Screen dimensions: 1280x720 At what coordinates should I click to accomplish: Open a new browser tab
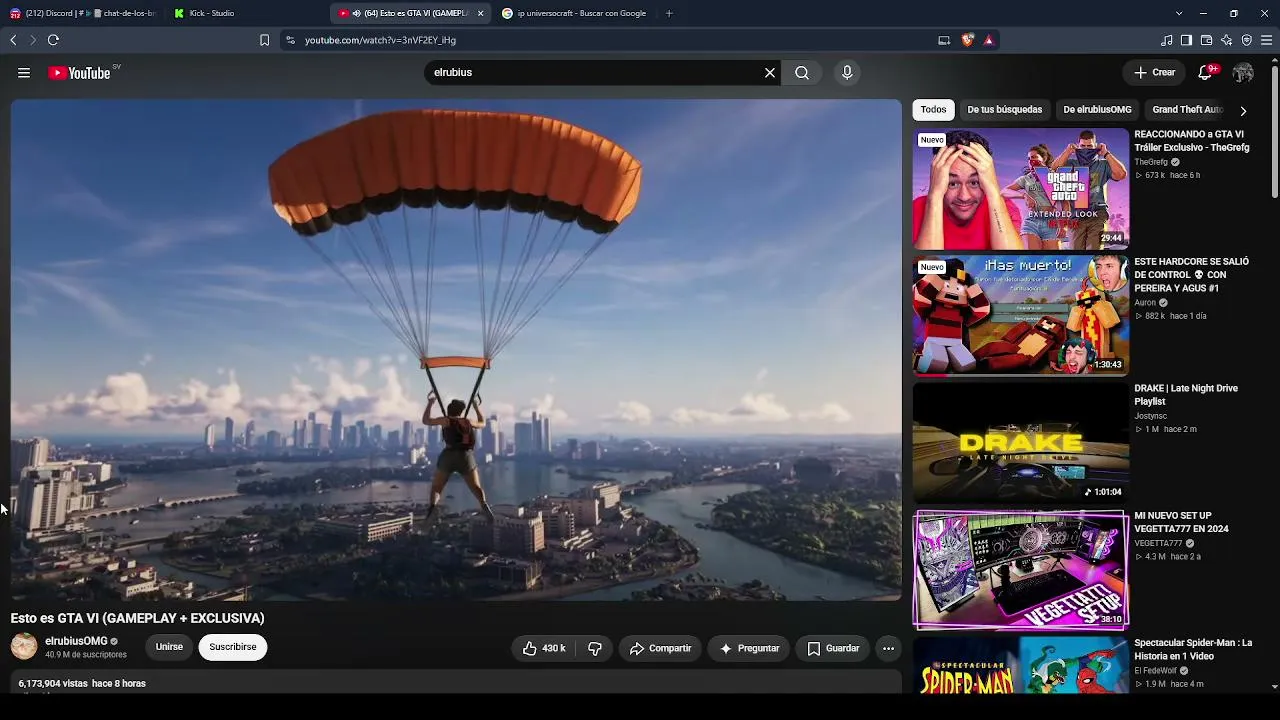point(669,13)
